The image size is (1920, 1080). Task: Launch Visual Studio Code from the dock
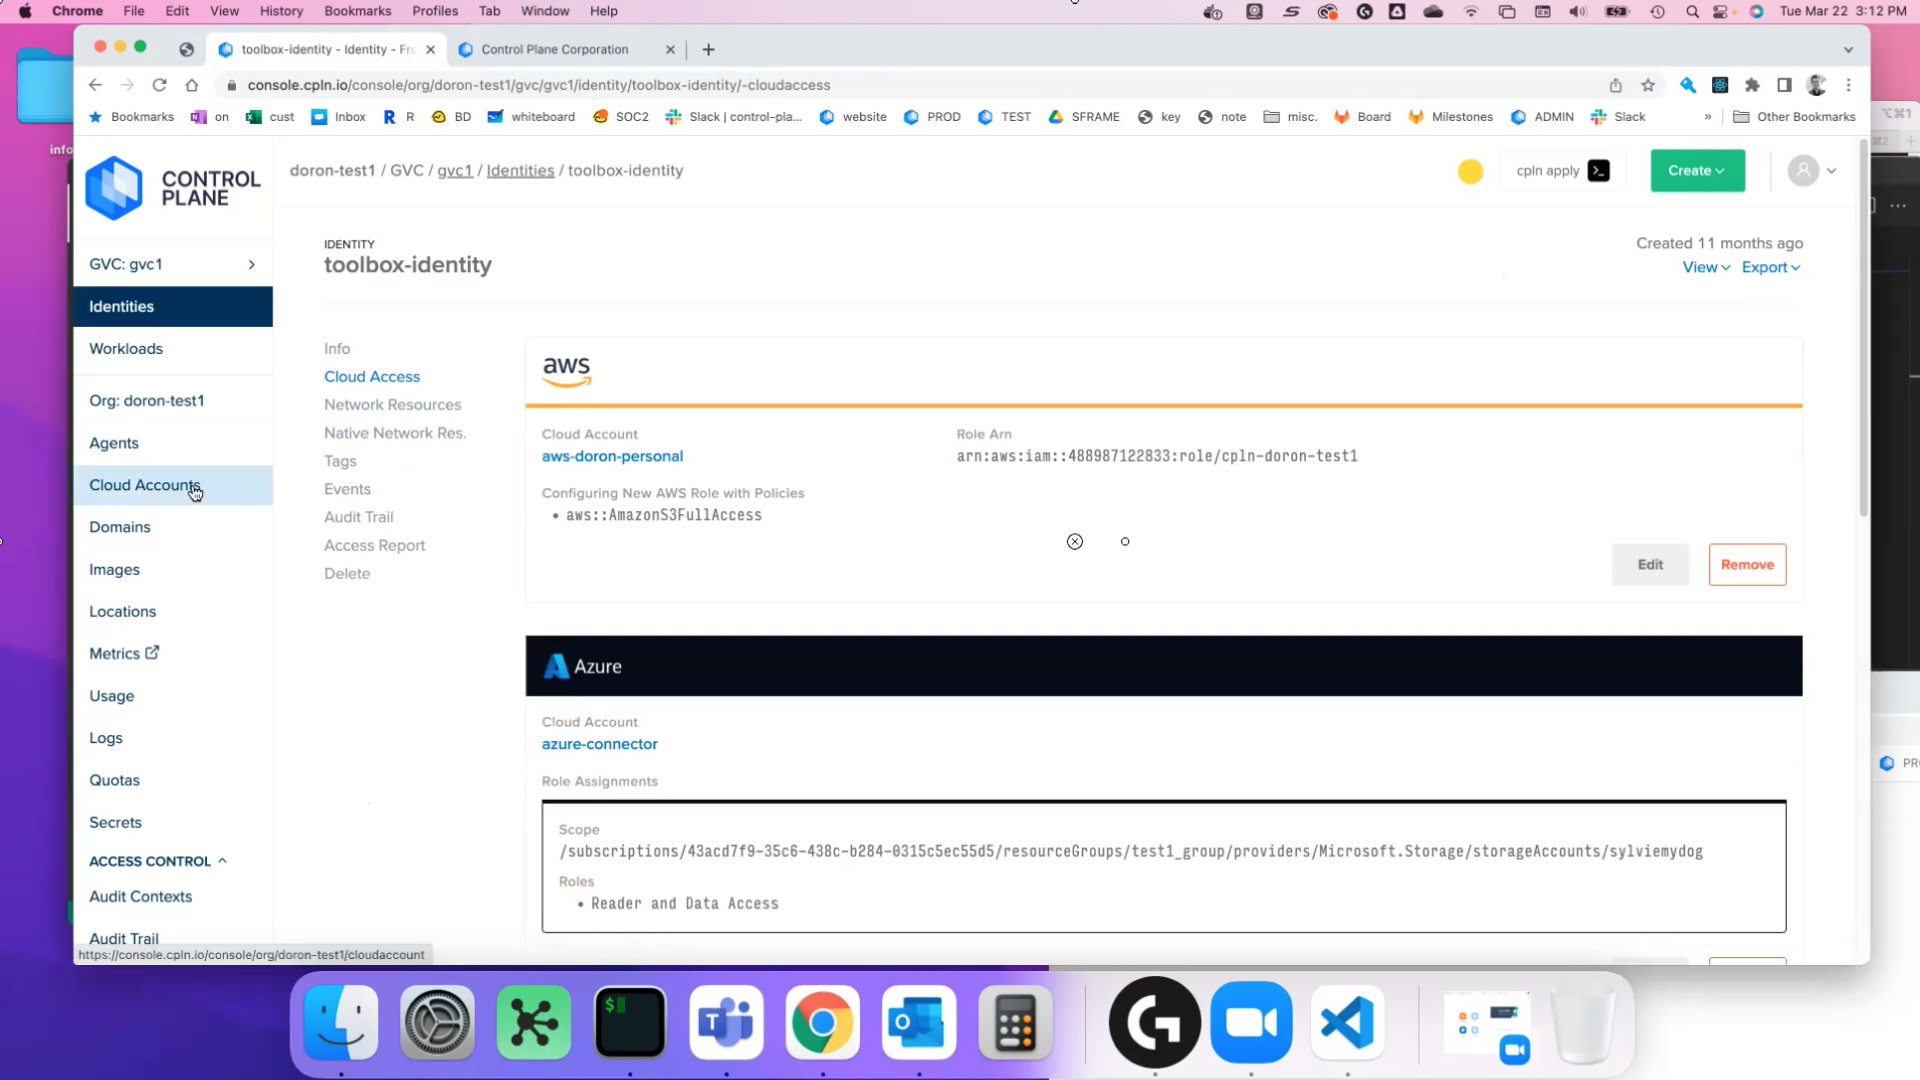click(x=1347, y=1022)
